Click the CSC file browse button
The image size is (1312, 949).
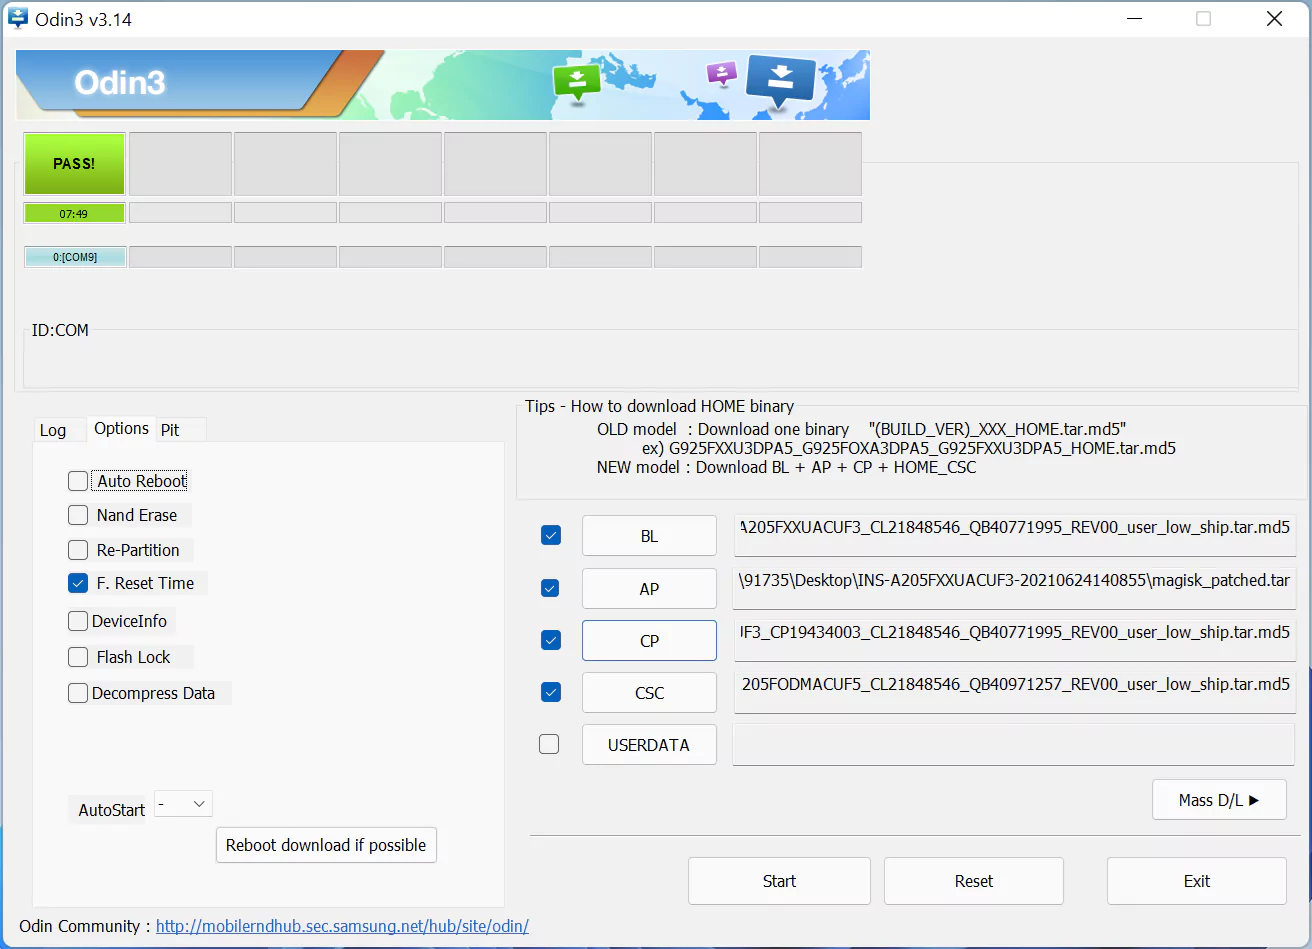point(649,693)
